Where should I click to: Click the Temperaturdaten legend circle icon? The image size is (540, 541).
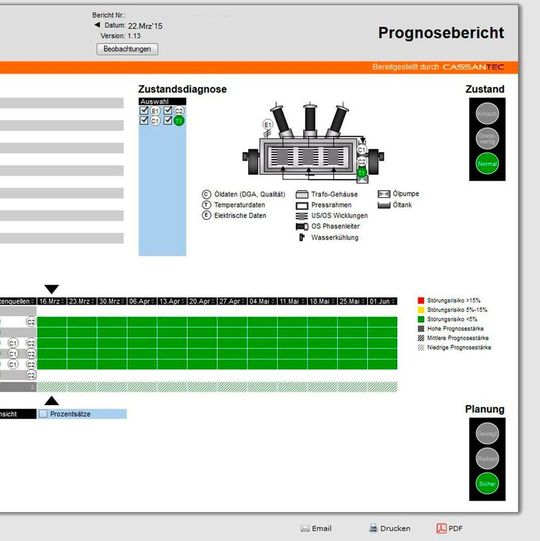click(x=206, y=205)
